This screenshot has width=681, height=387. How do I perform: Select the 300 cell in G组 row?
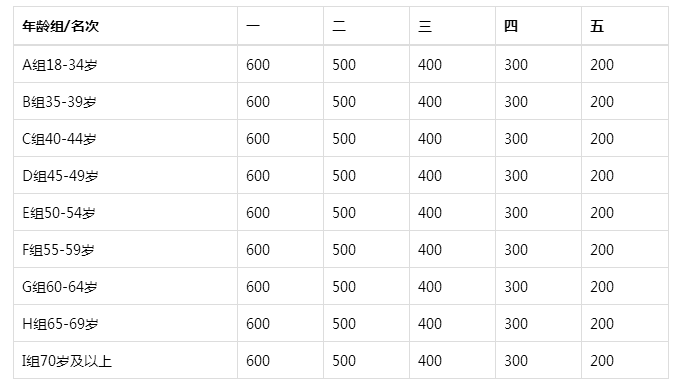coord(516,287)
